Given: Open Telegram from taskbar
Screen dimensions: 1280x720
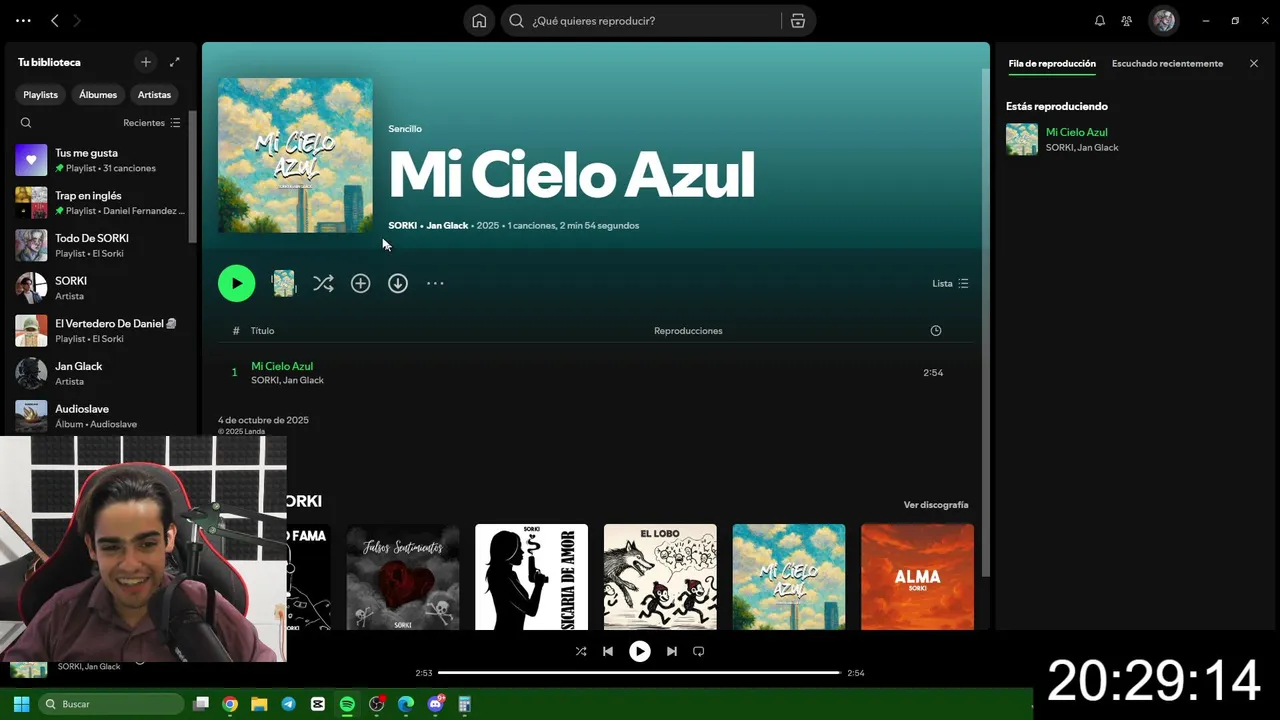Looking at the screenshot, I should point(289,704).
